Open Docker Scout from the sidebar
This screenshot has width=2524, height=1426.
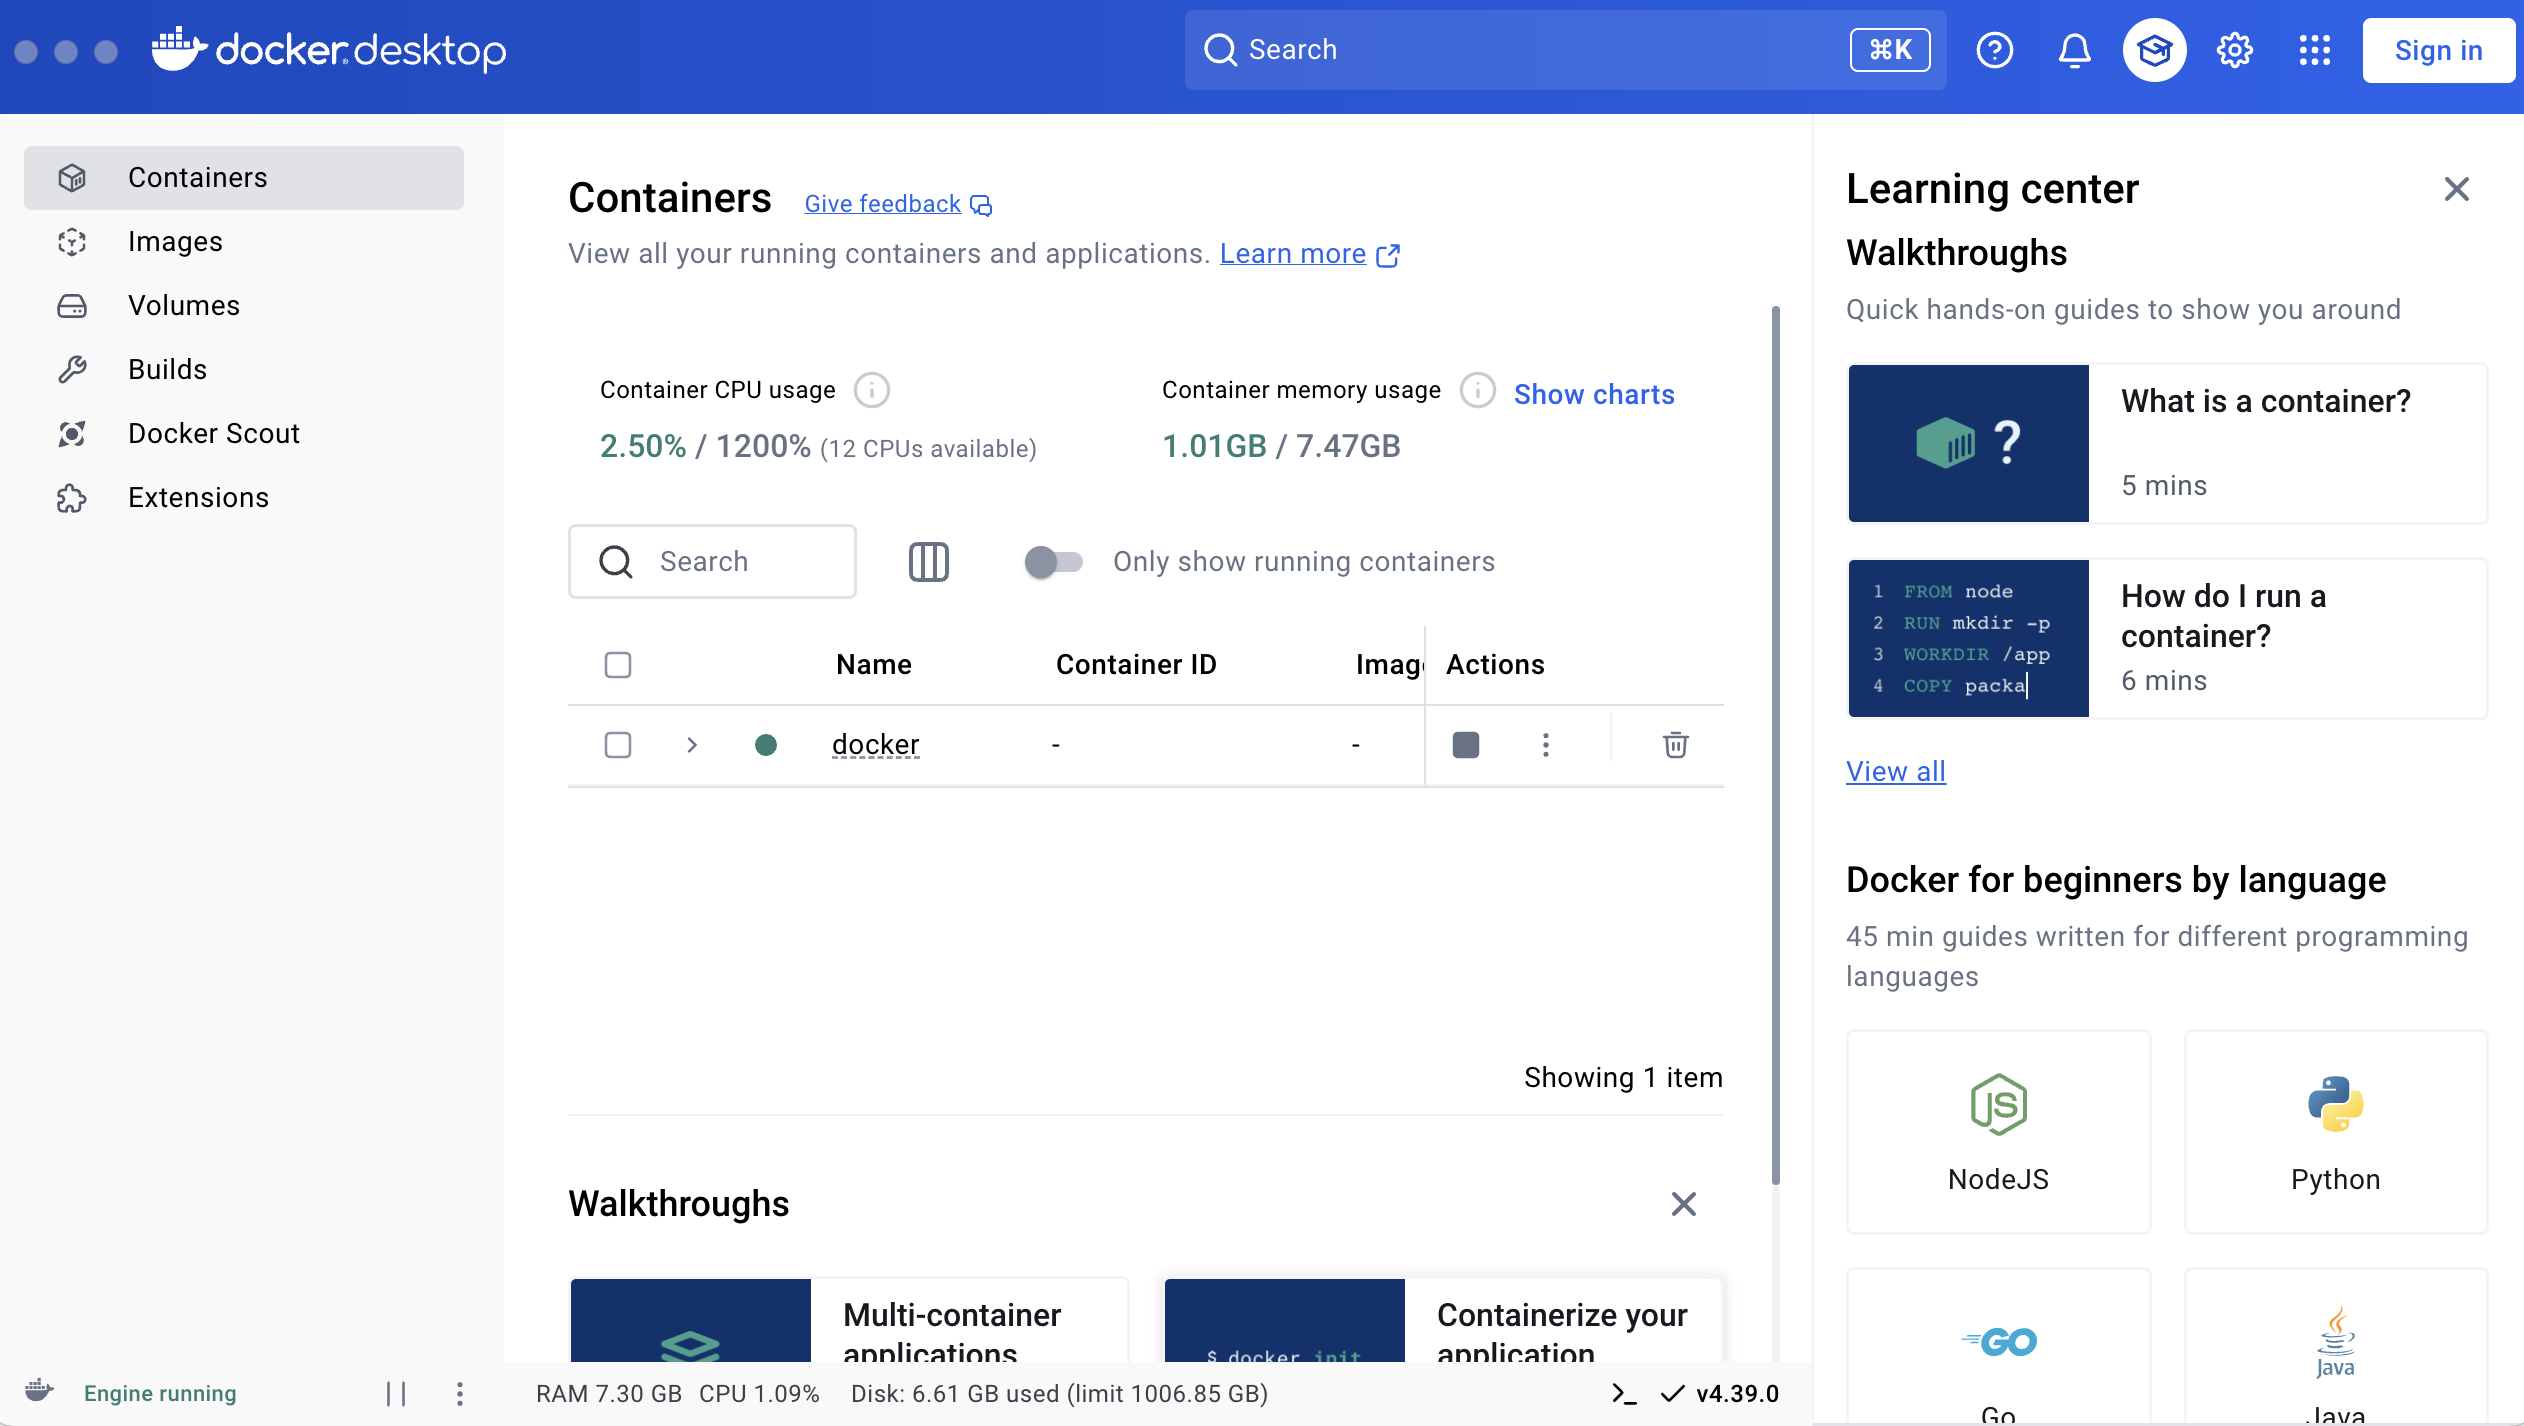213,434
